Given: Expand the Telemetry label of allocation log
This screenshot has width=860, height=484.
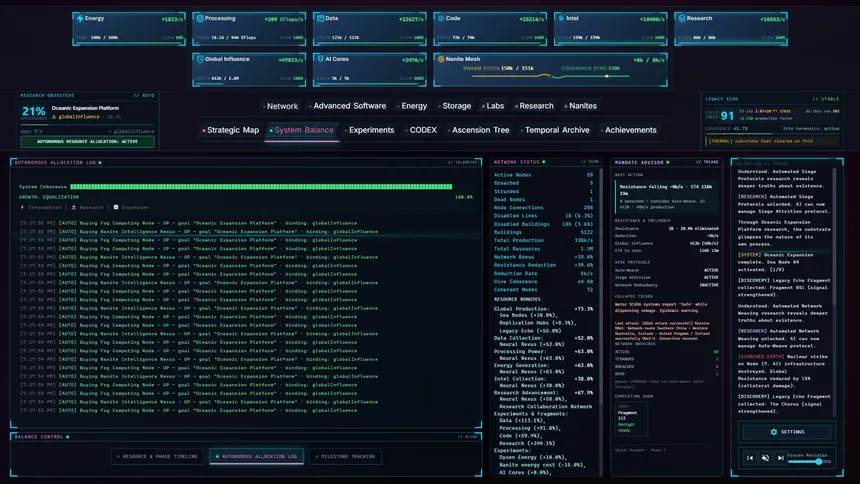Looking at the screenshot, I should click(462, 162).
